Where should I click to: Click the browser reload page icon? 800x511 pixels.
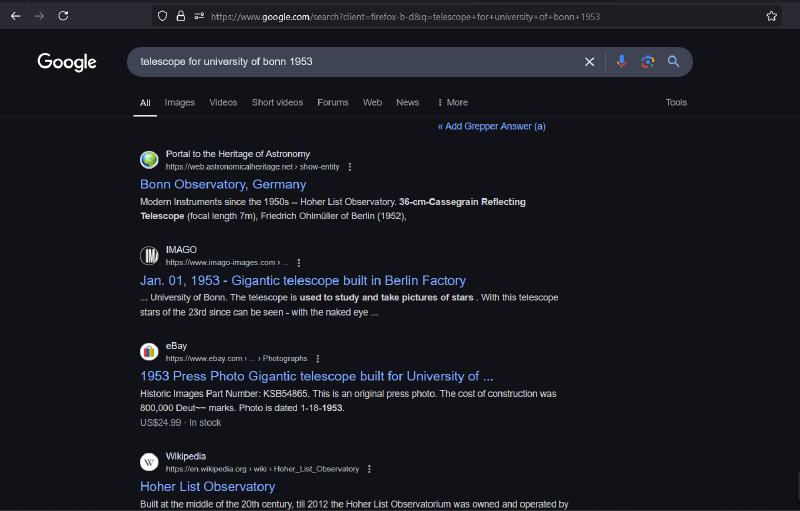coord(63,16)
